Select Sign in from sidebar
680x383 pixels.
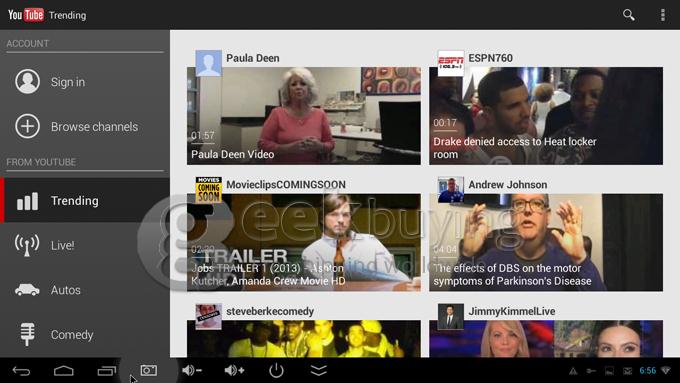pos(85,82)
